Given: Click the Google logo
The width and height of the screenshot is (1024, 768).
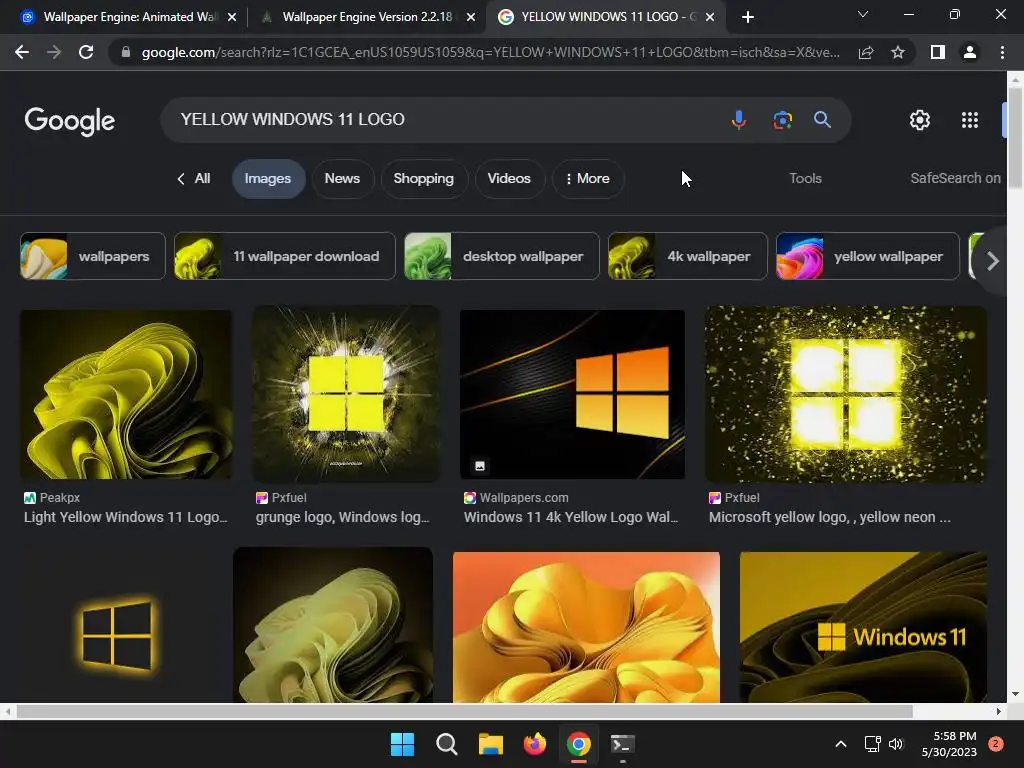Looking at the screenshot, I should 69,121.
